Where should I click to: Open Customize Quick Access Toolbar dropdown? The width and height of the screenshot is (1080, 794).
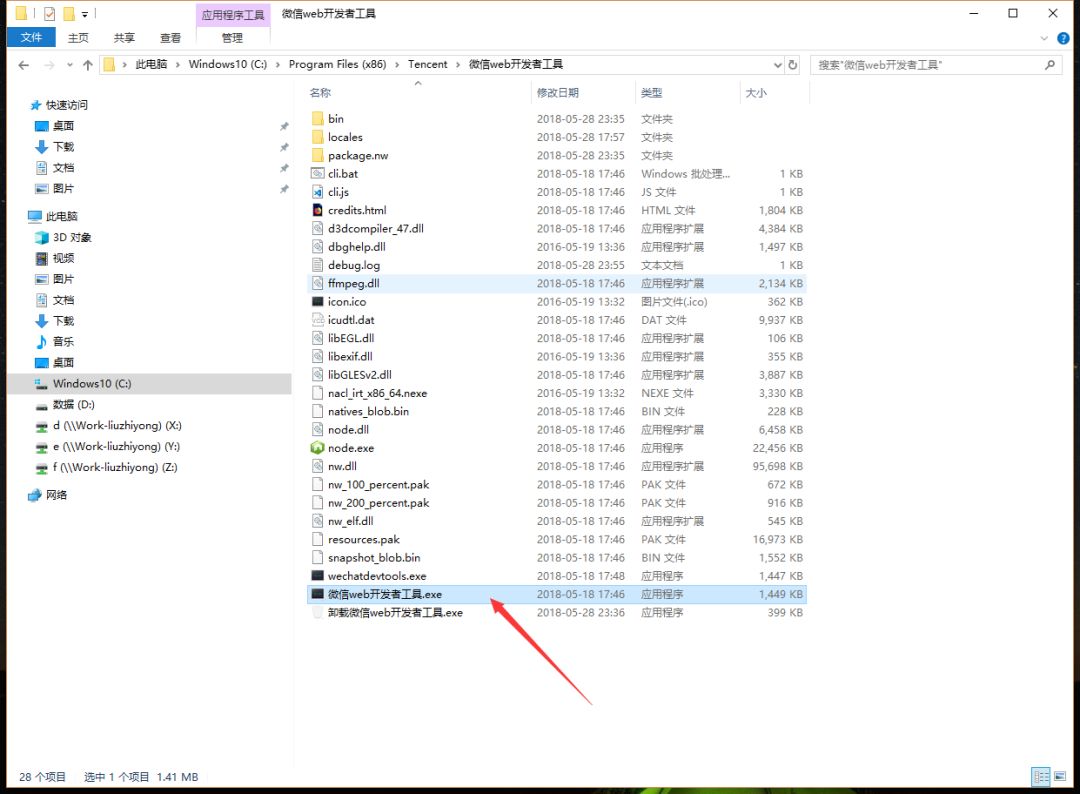tap(85, 14)
